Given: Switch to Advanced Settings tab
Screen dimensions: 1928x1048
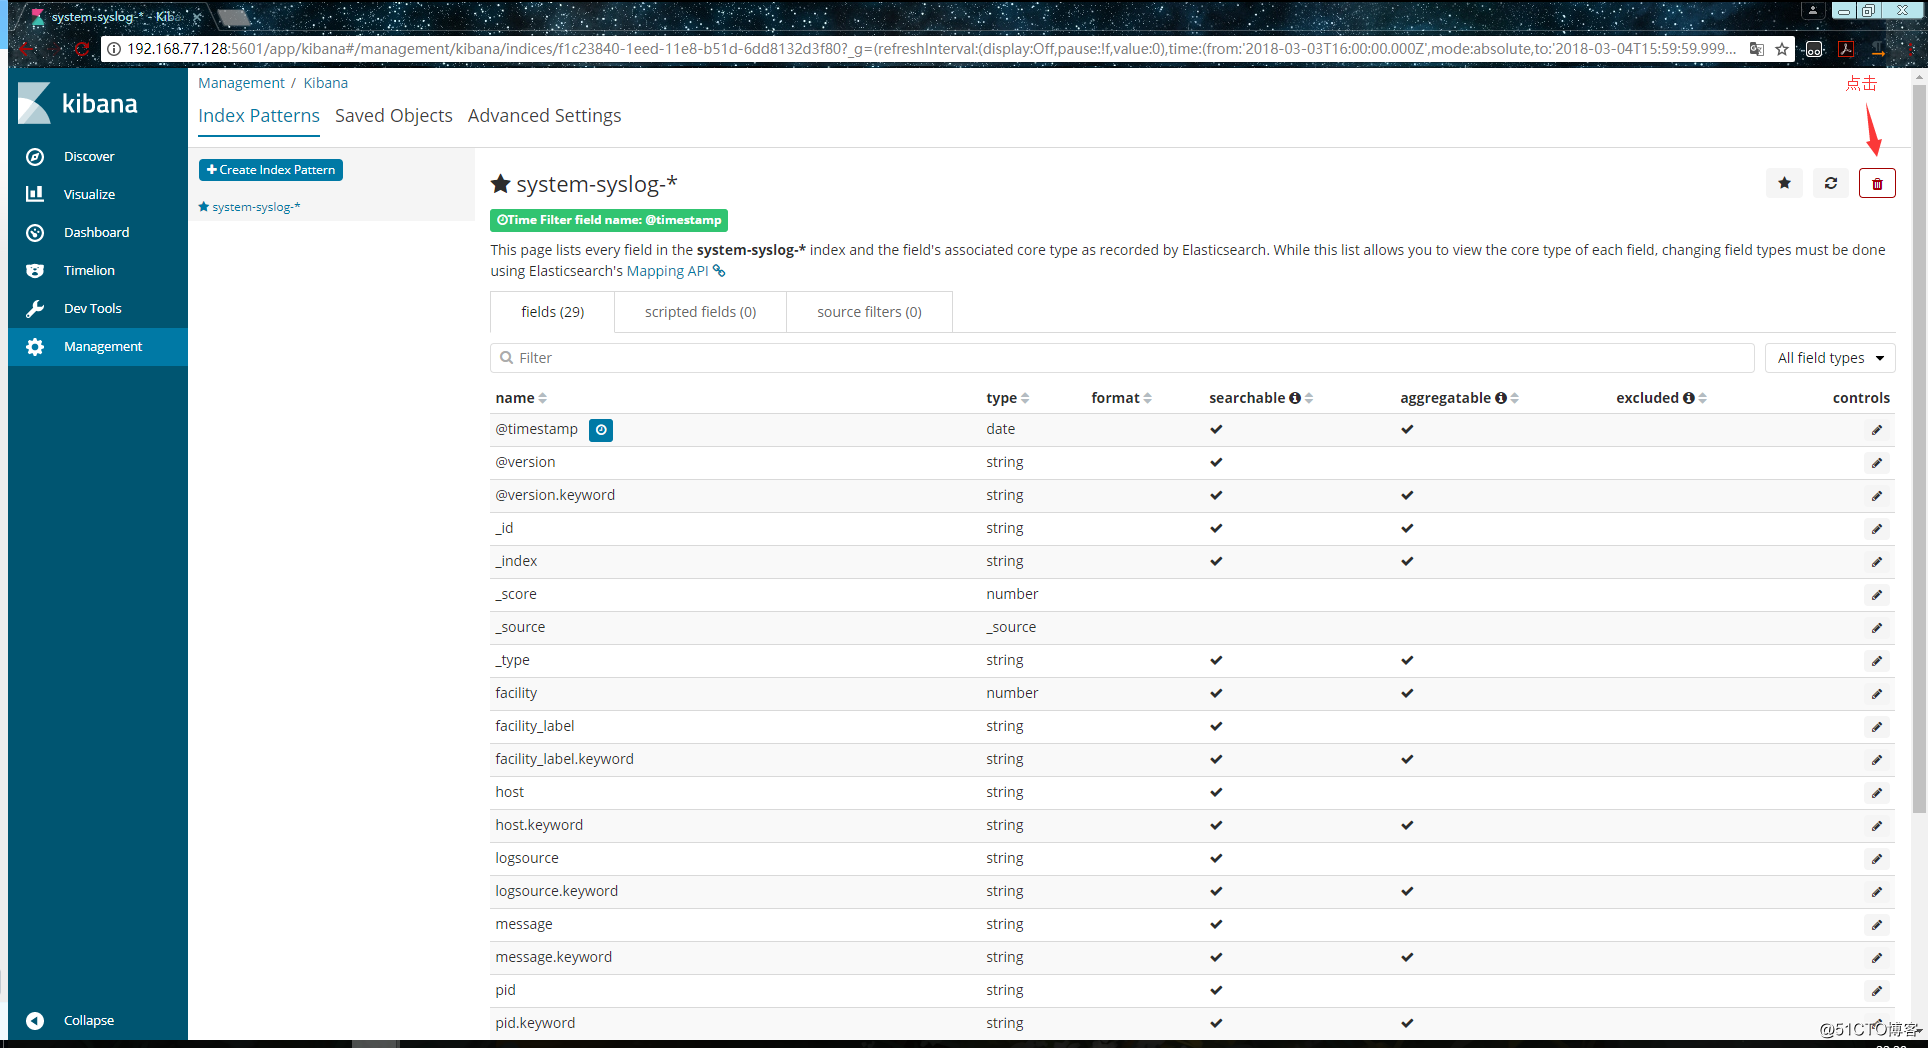Looking at the screenshot, I should (544, 116).
